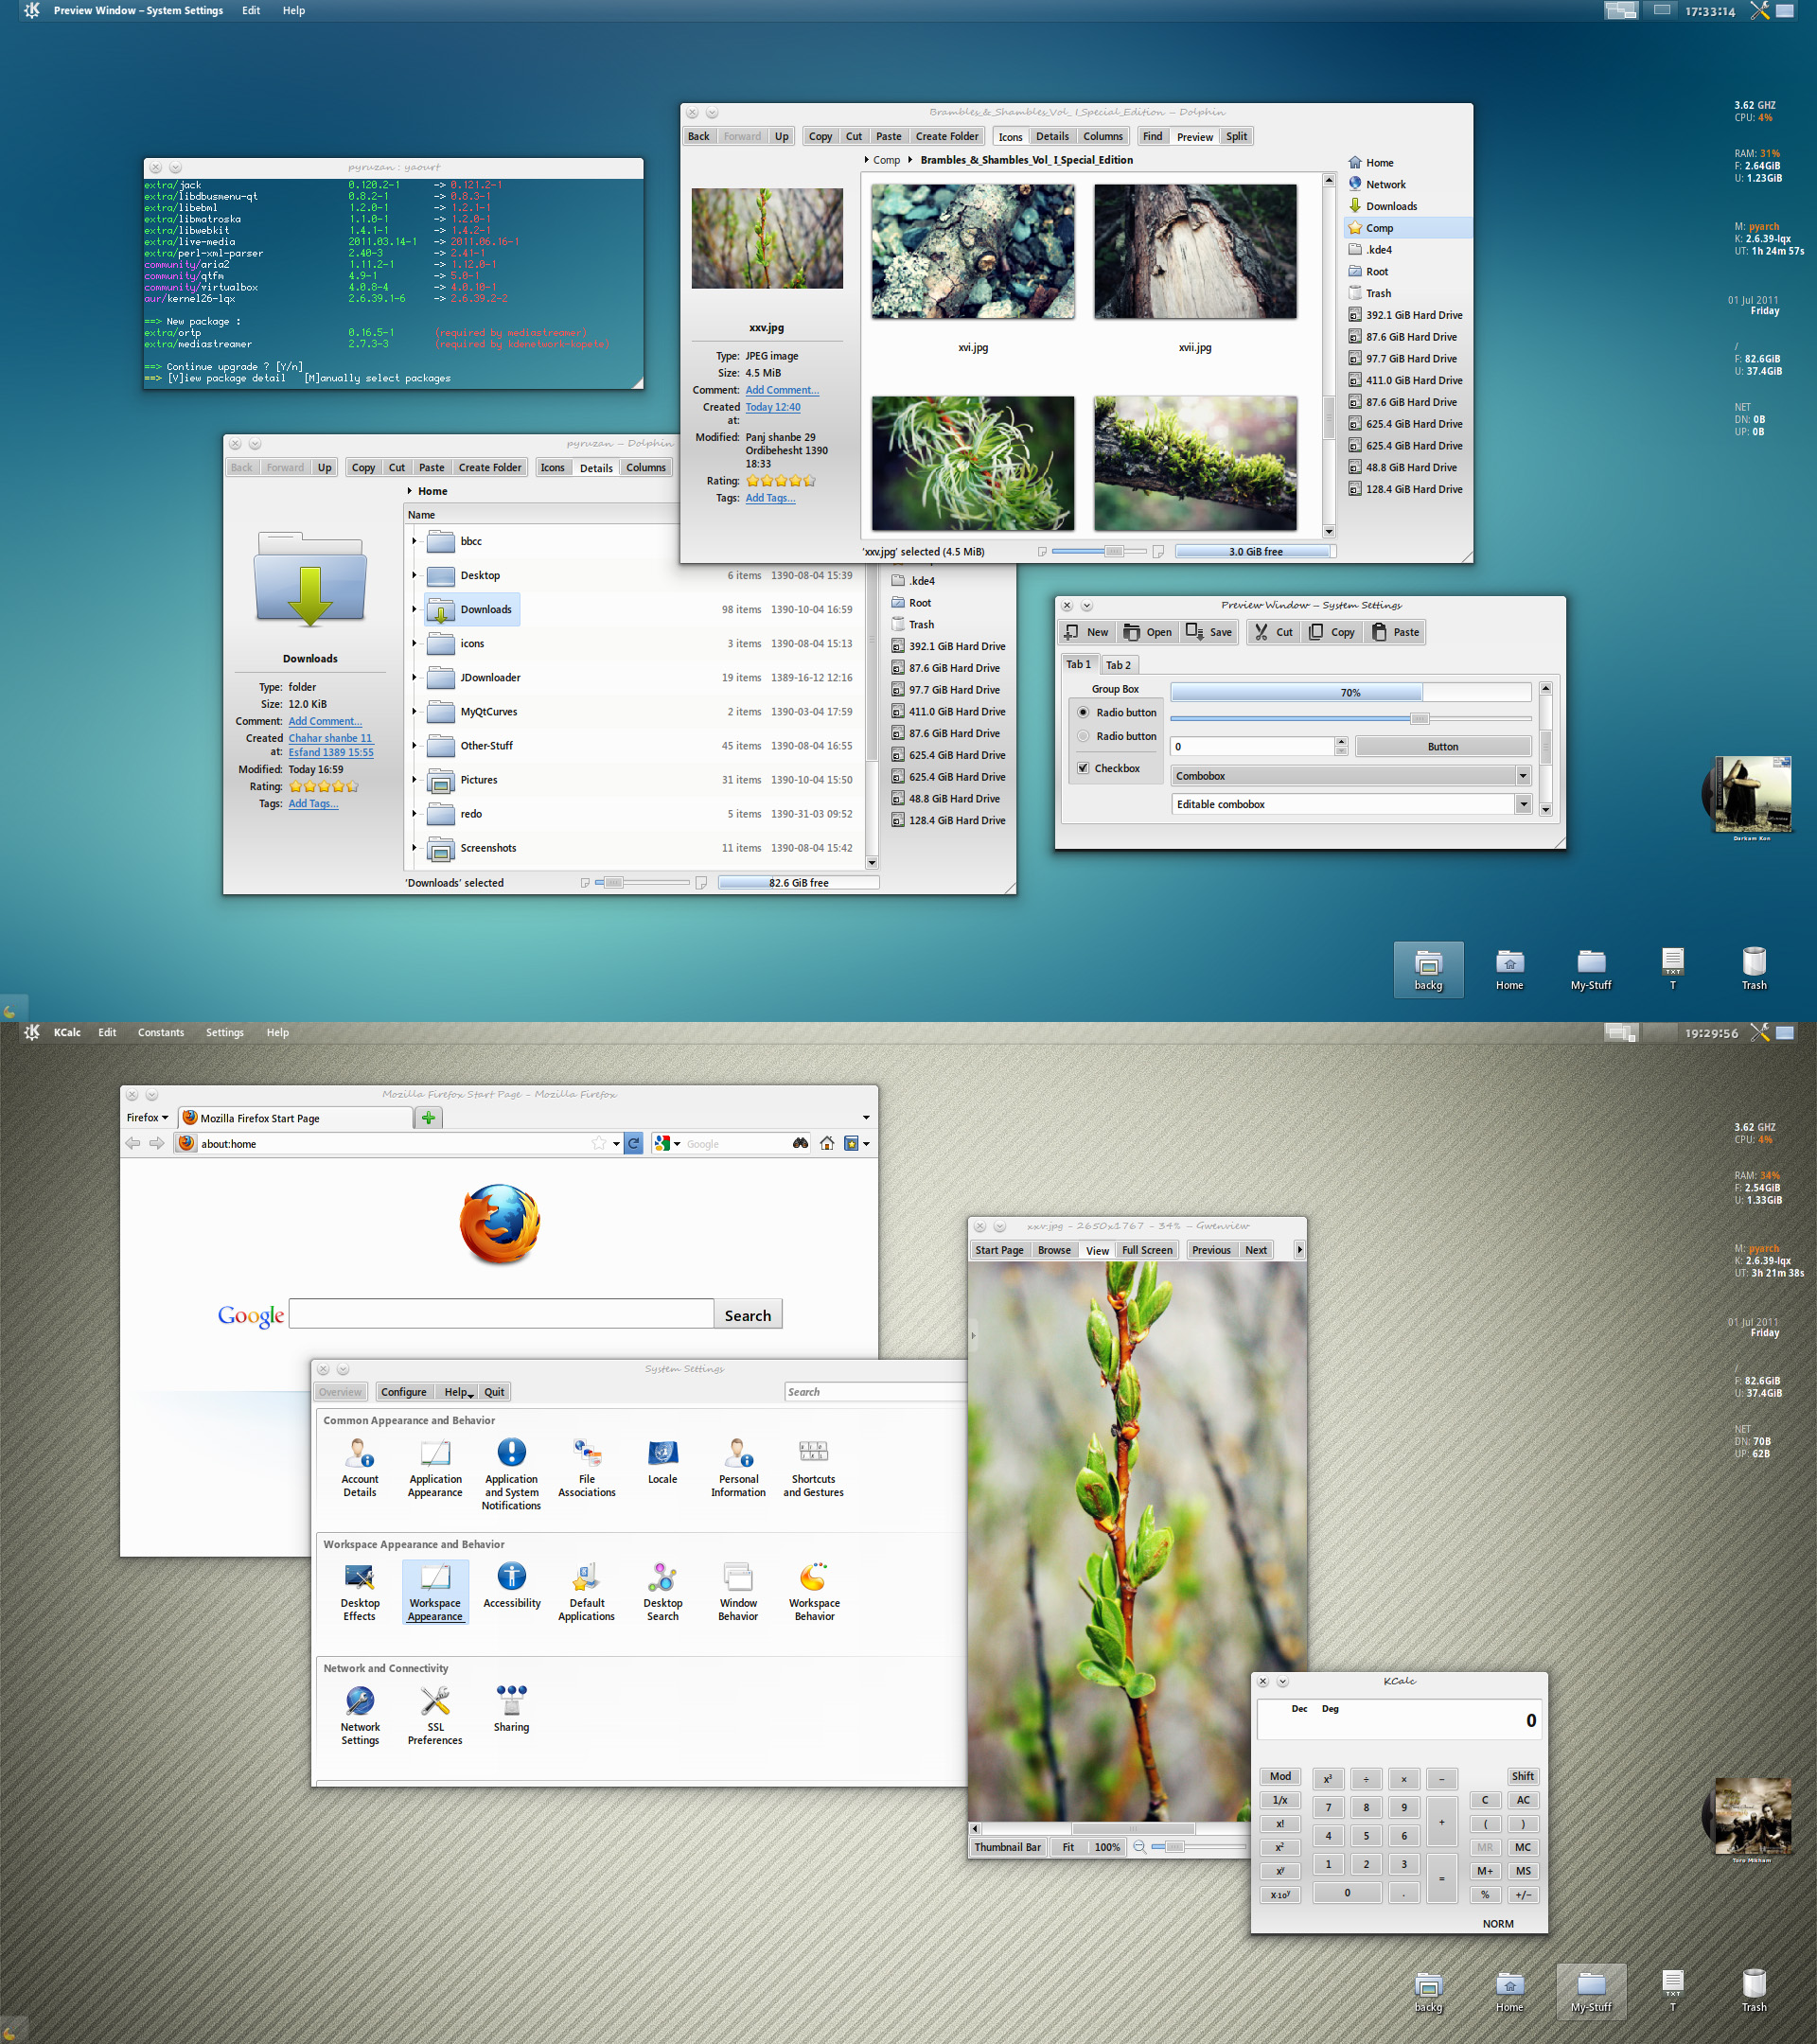Select the first Radio button in Group Box

pos(1117,713)
